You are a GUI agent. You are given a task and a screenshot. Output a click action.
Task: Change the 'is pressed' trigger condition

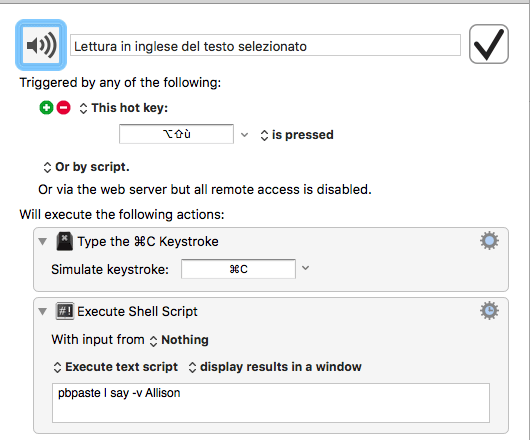pyautogui.click(x=297, y=135)
